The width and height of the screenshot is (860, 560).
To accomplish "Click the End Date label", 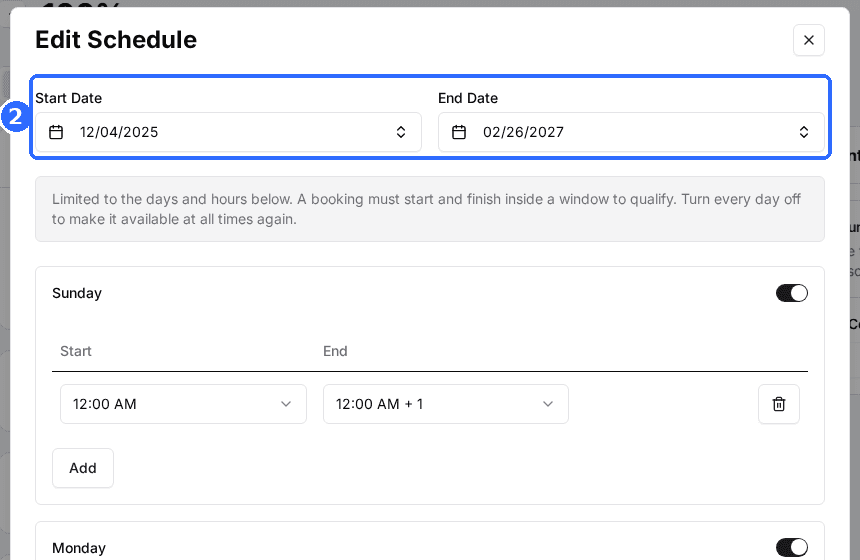I will point(468,98).
